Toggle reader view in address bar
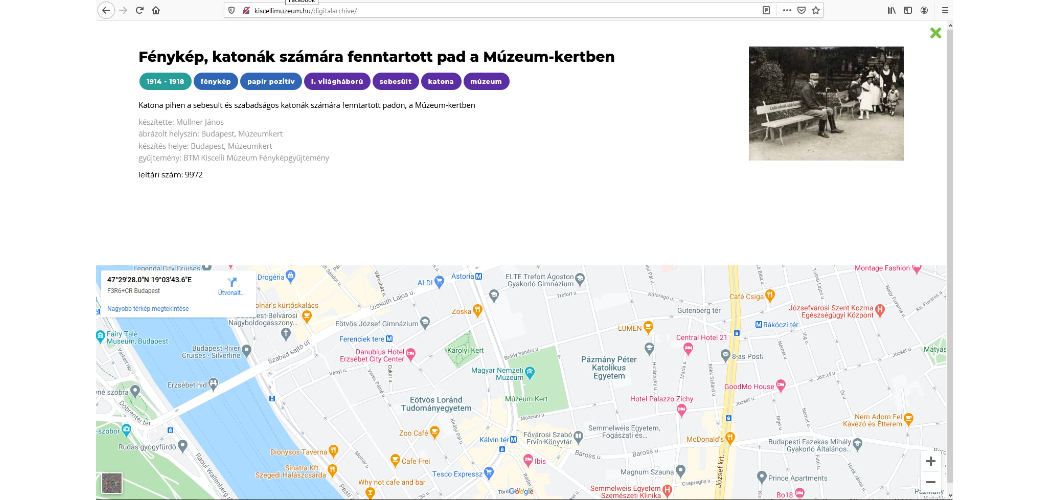1050x500 pixels. (x=766, y=10)
